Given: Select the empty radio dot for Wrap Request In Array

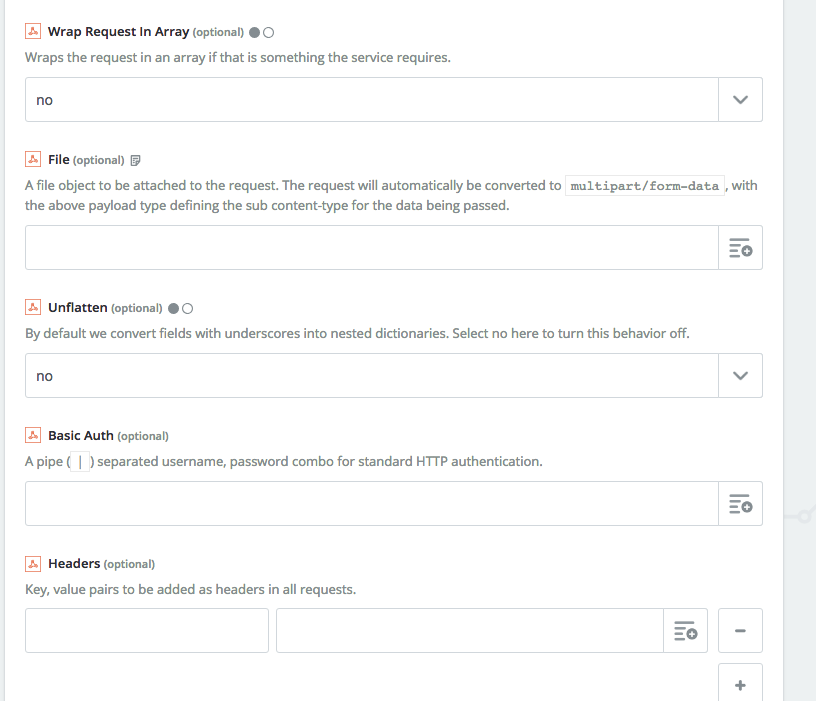Looking at the screenshot, I should point(269,32).
